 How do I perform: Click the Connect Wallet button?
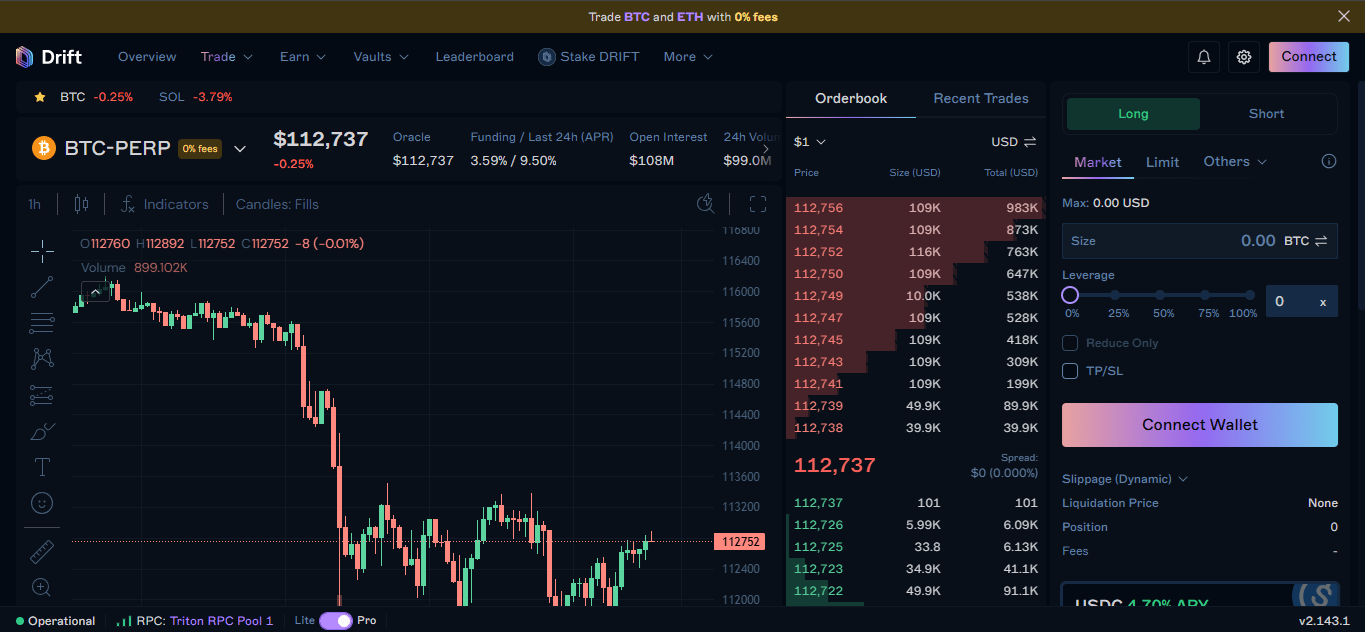1199,425
